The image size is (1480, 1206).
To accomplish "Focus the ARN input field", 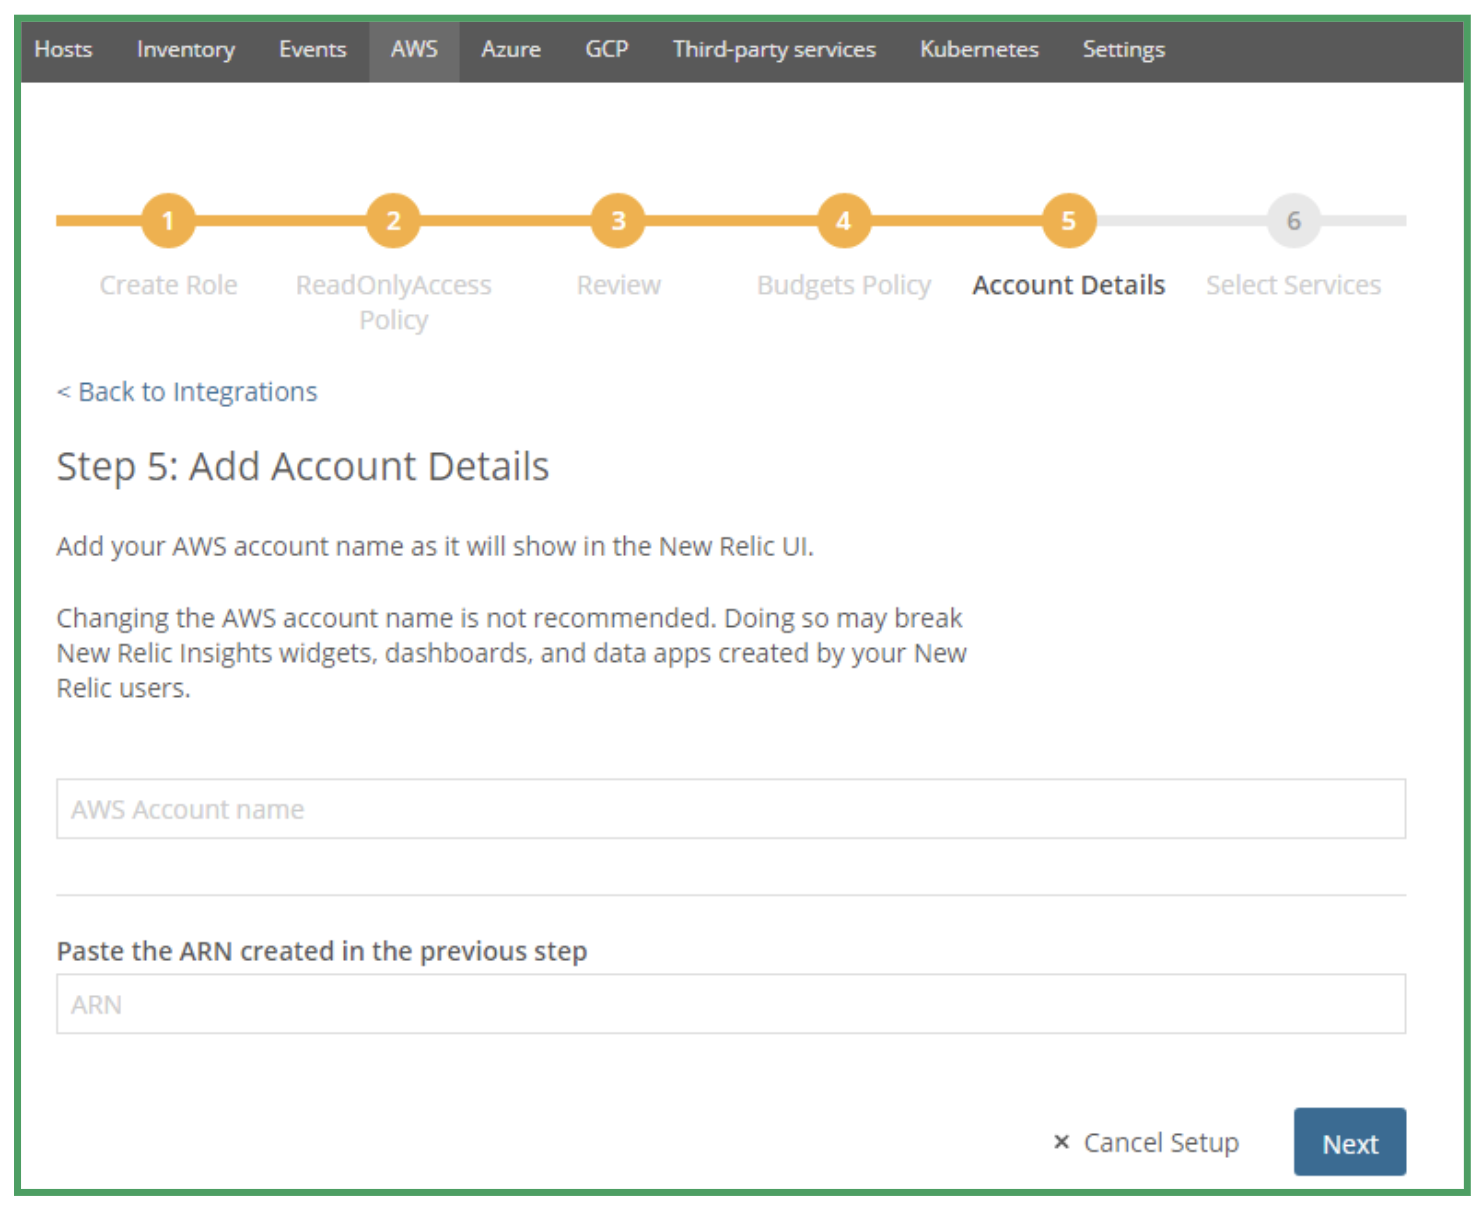I will (x=731, y=1004).
